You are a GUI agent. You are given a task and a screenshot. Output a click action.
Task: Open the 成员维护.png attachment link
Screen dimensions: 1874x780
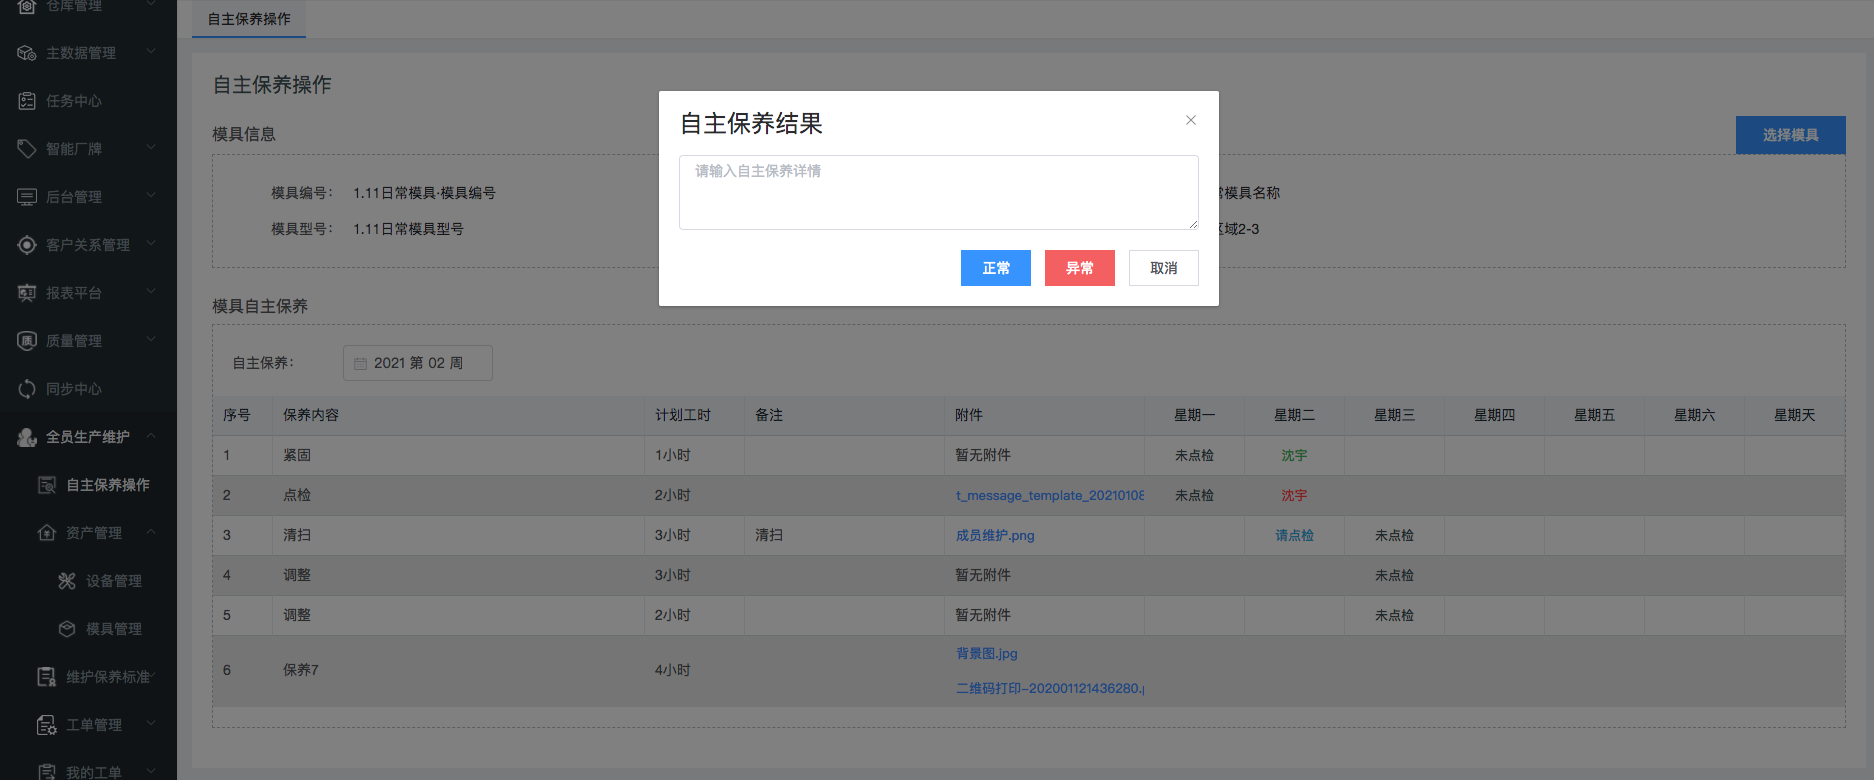(995, 535)
